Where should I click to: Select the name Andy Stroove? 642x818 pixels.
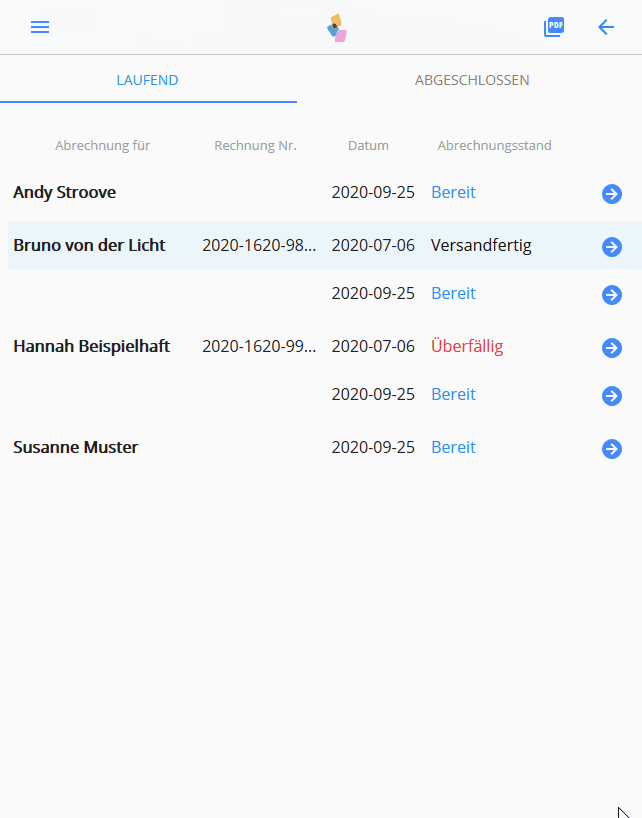pyautogui.click(x=64, y=192)
